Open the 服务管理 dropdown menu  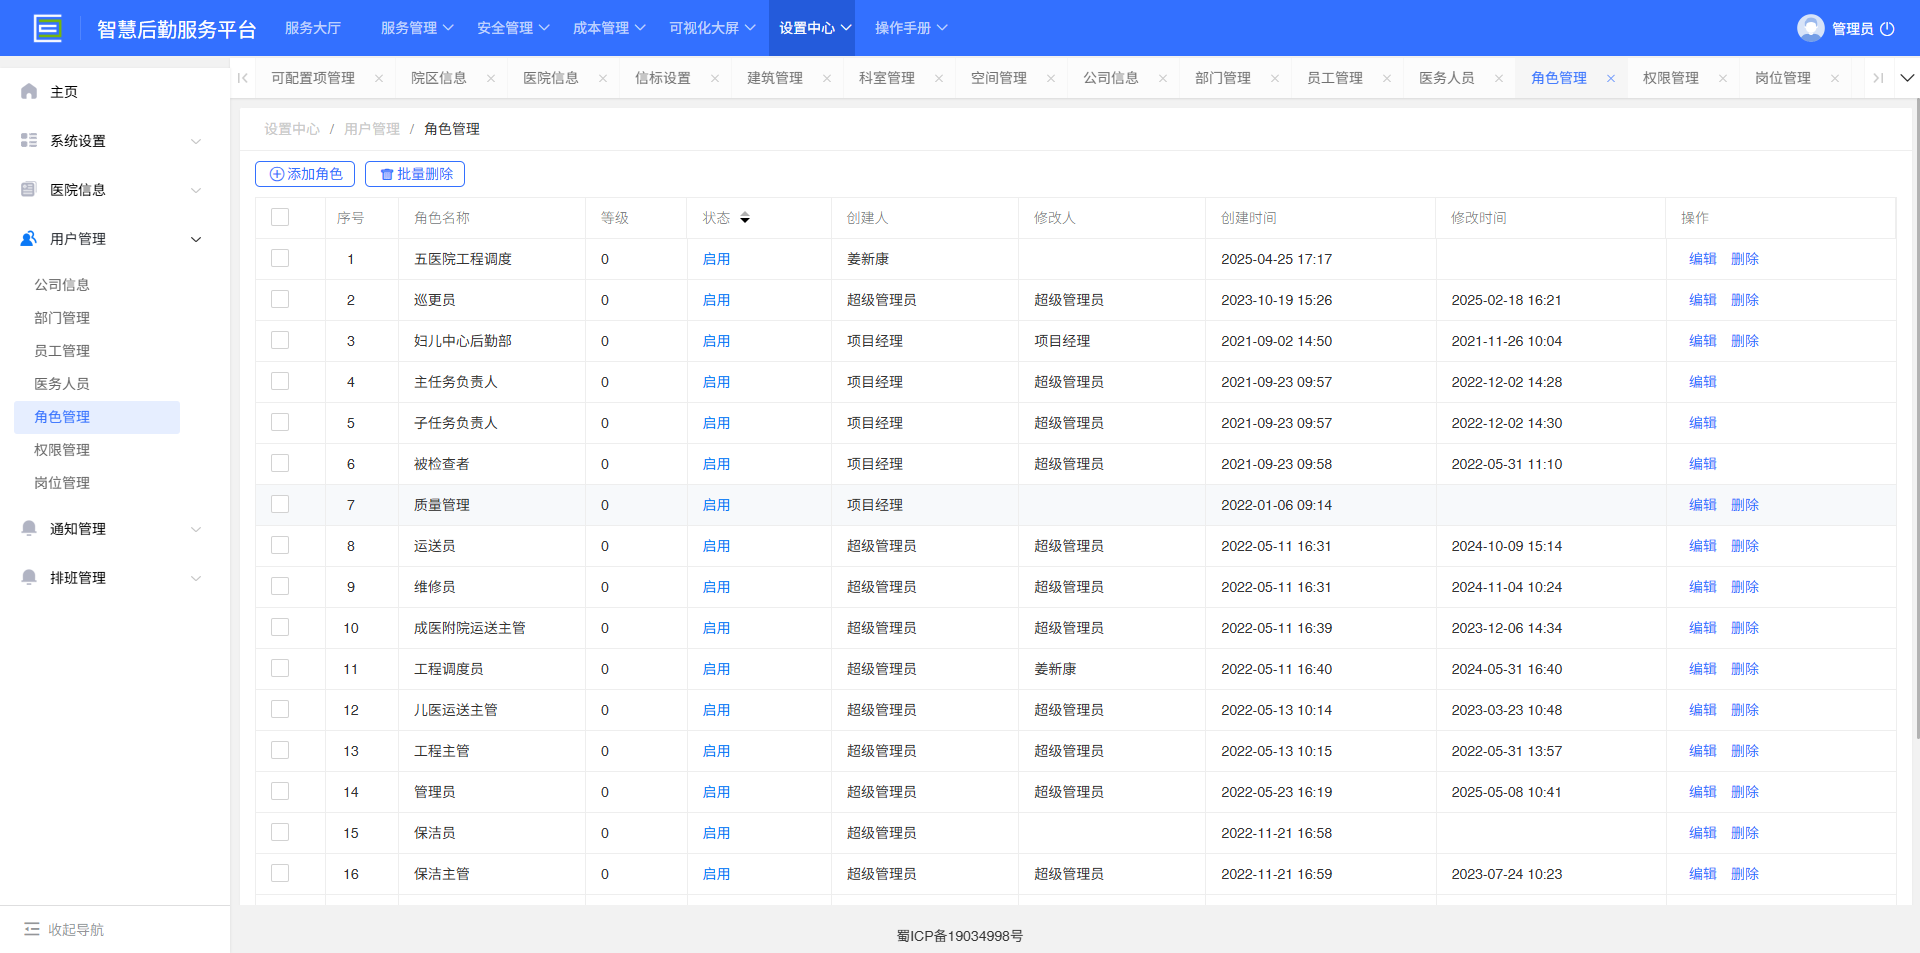click(417, 28)
